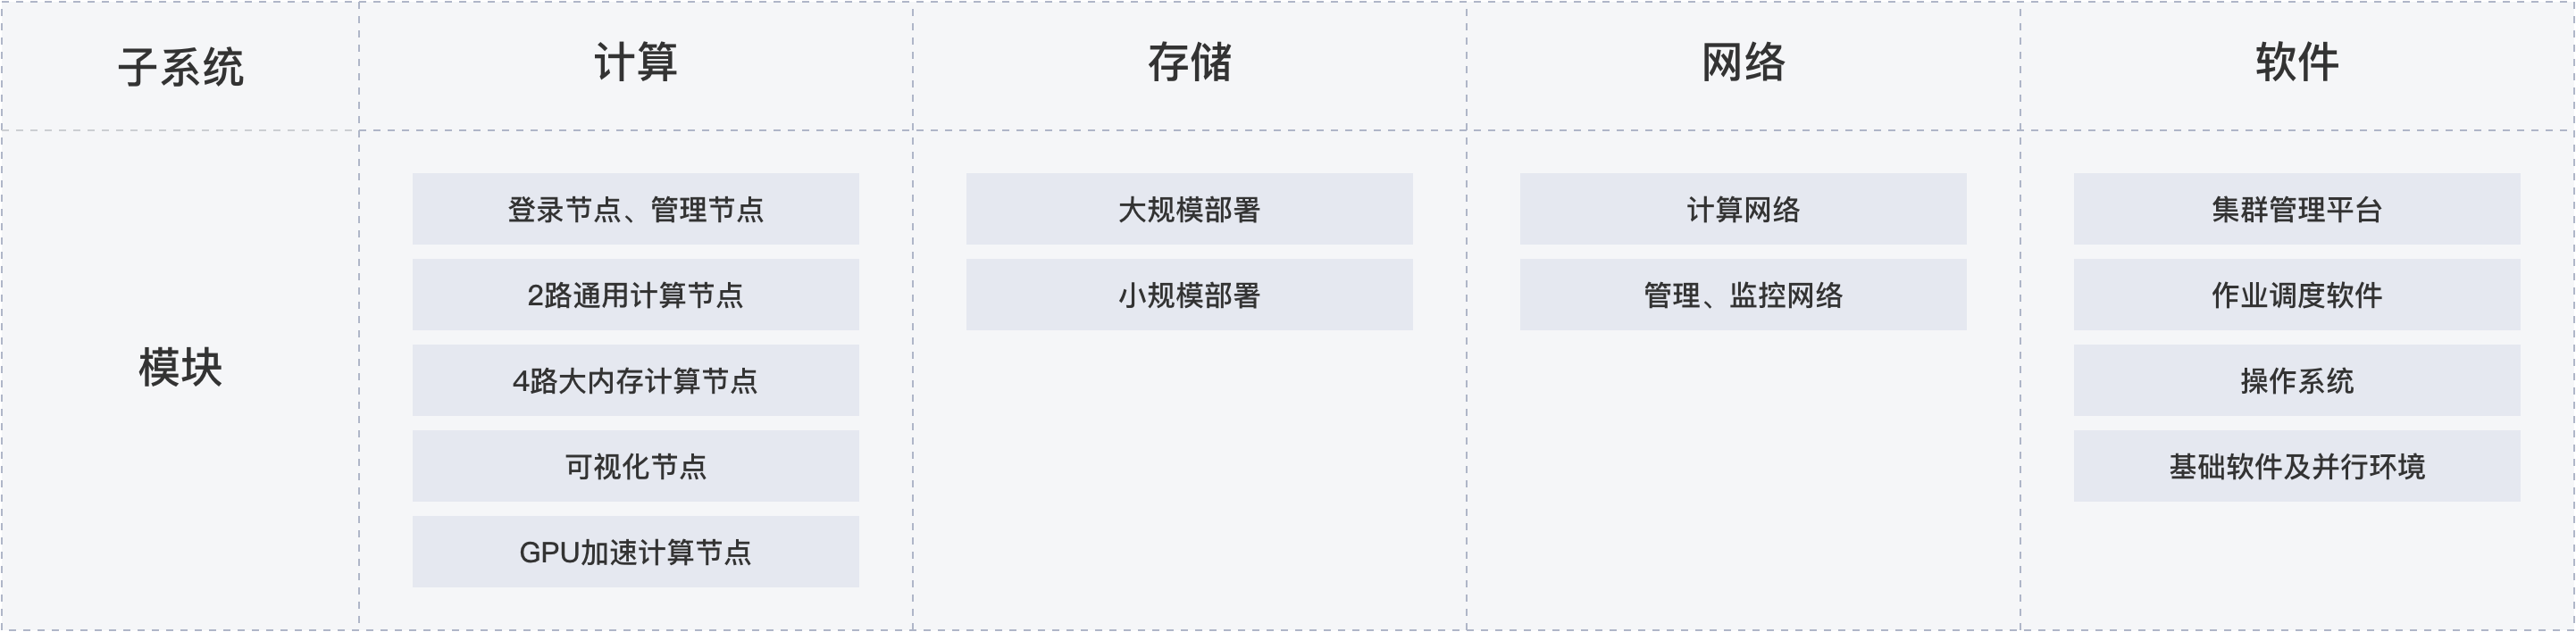Click the 小规模部署 storage module
The height and width of the screenshot is (632, 2576).
point(1189,295)
